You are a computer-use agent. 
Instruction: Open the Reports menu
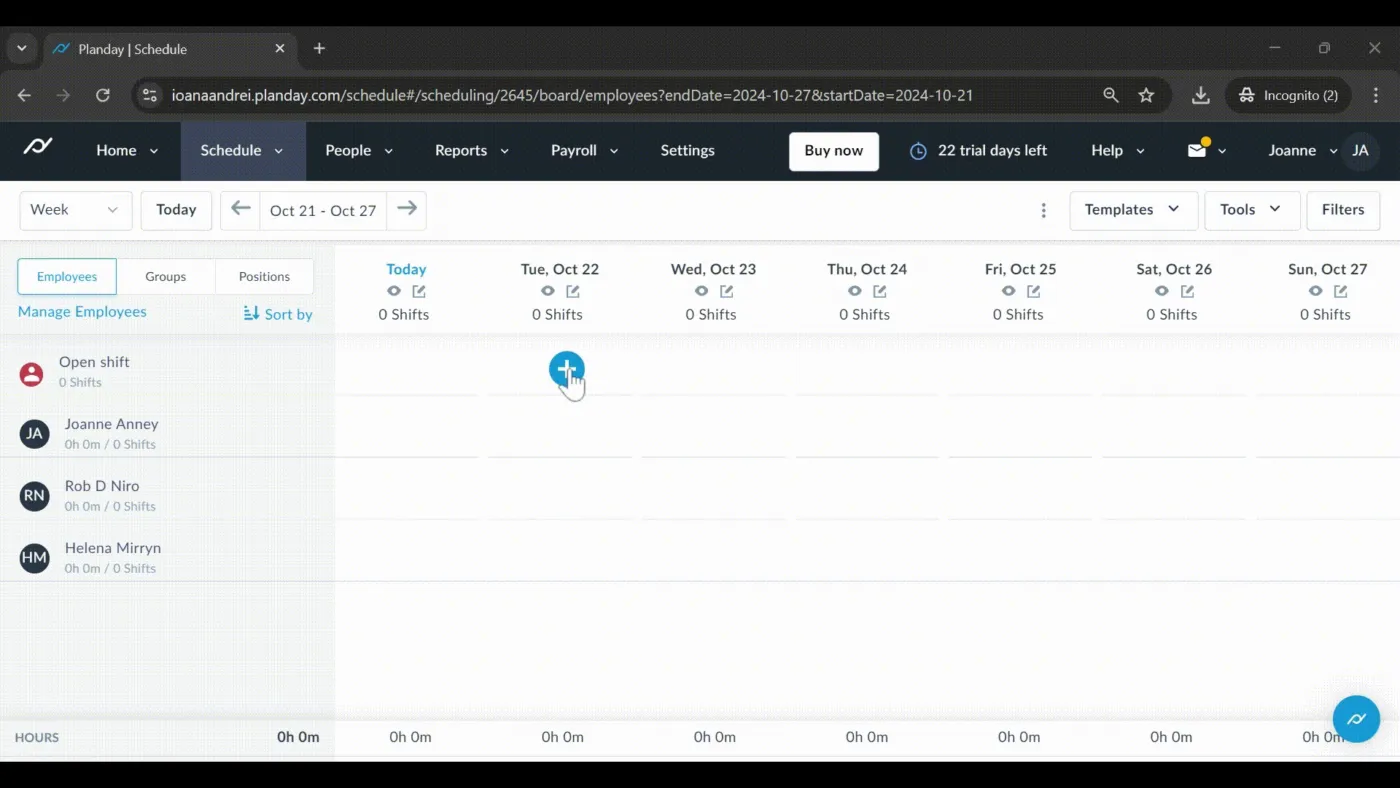point(472,151)
